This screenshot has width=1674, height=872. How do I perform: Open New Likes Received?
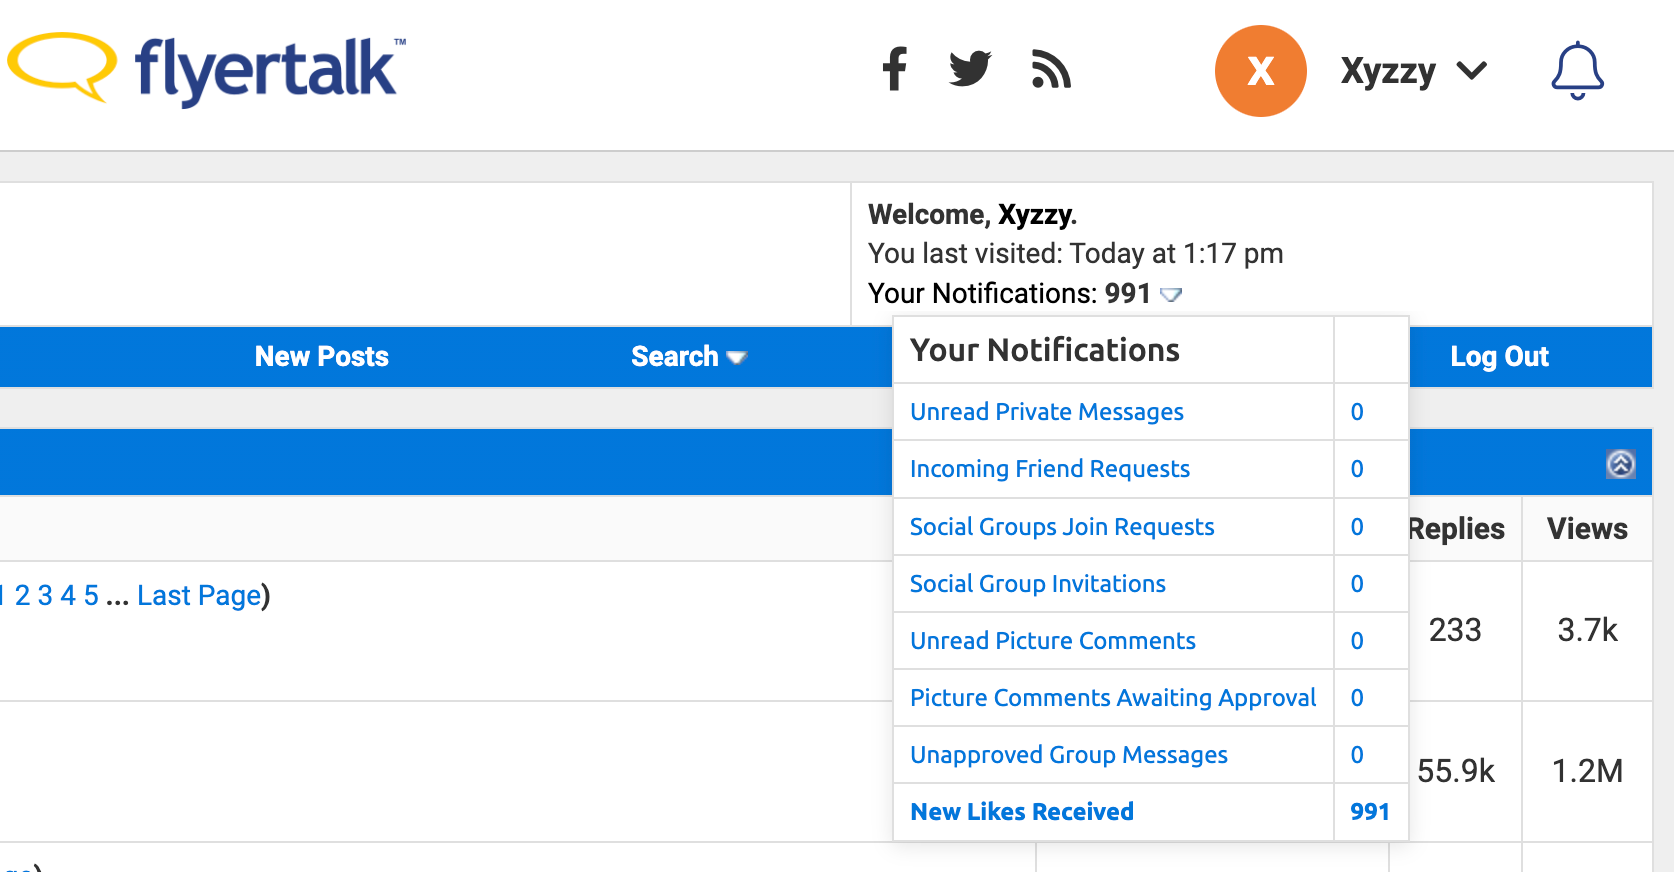pyautogui.click(x=1021, y=811)
